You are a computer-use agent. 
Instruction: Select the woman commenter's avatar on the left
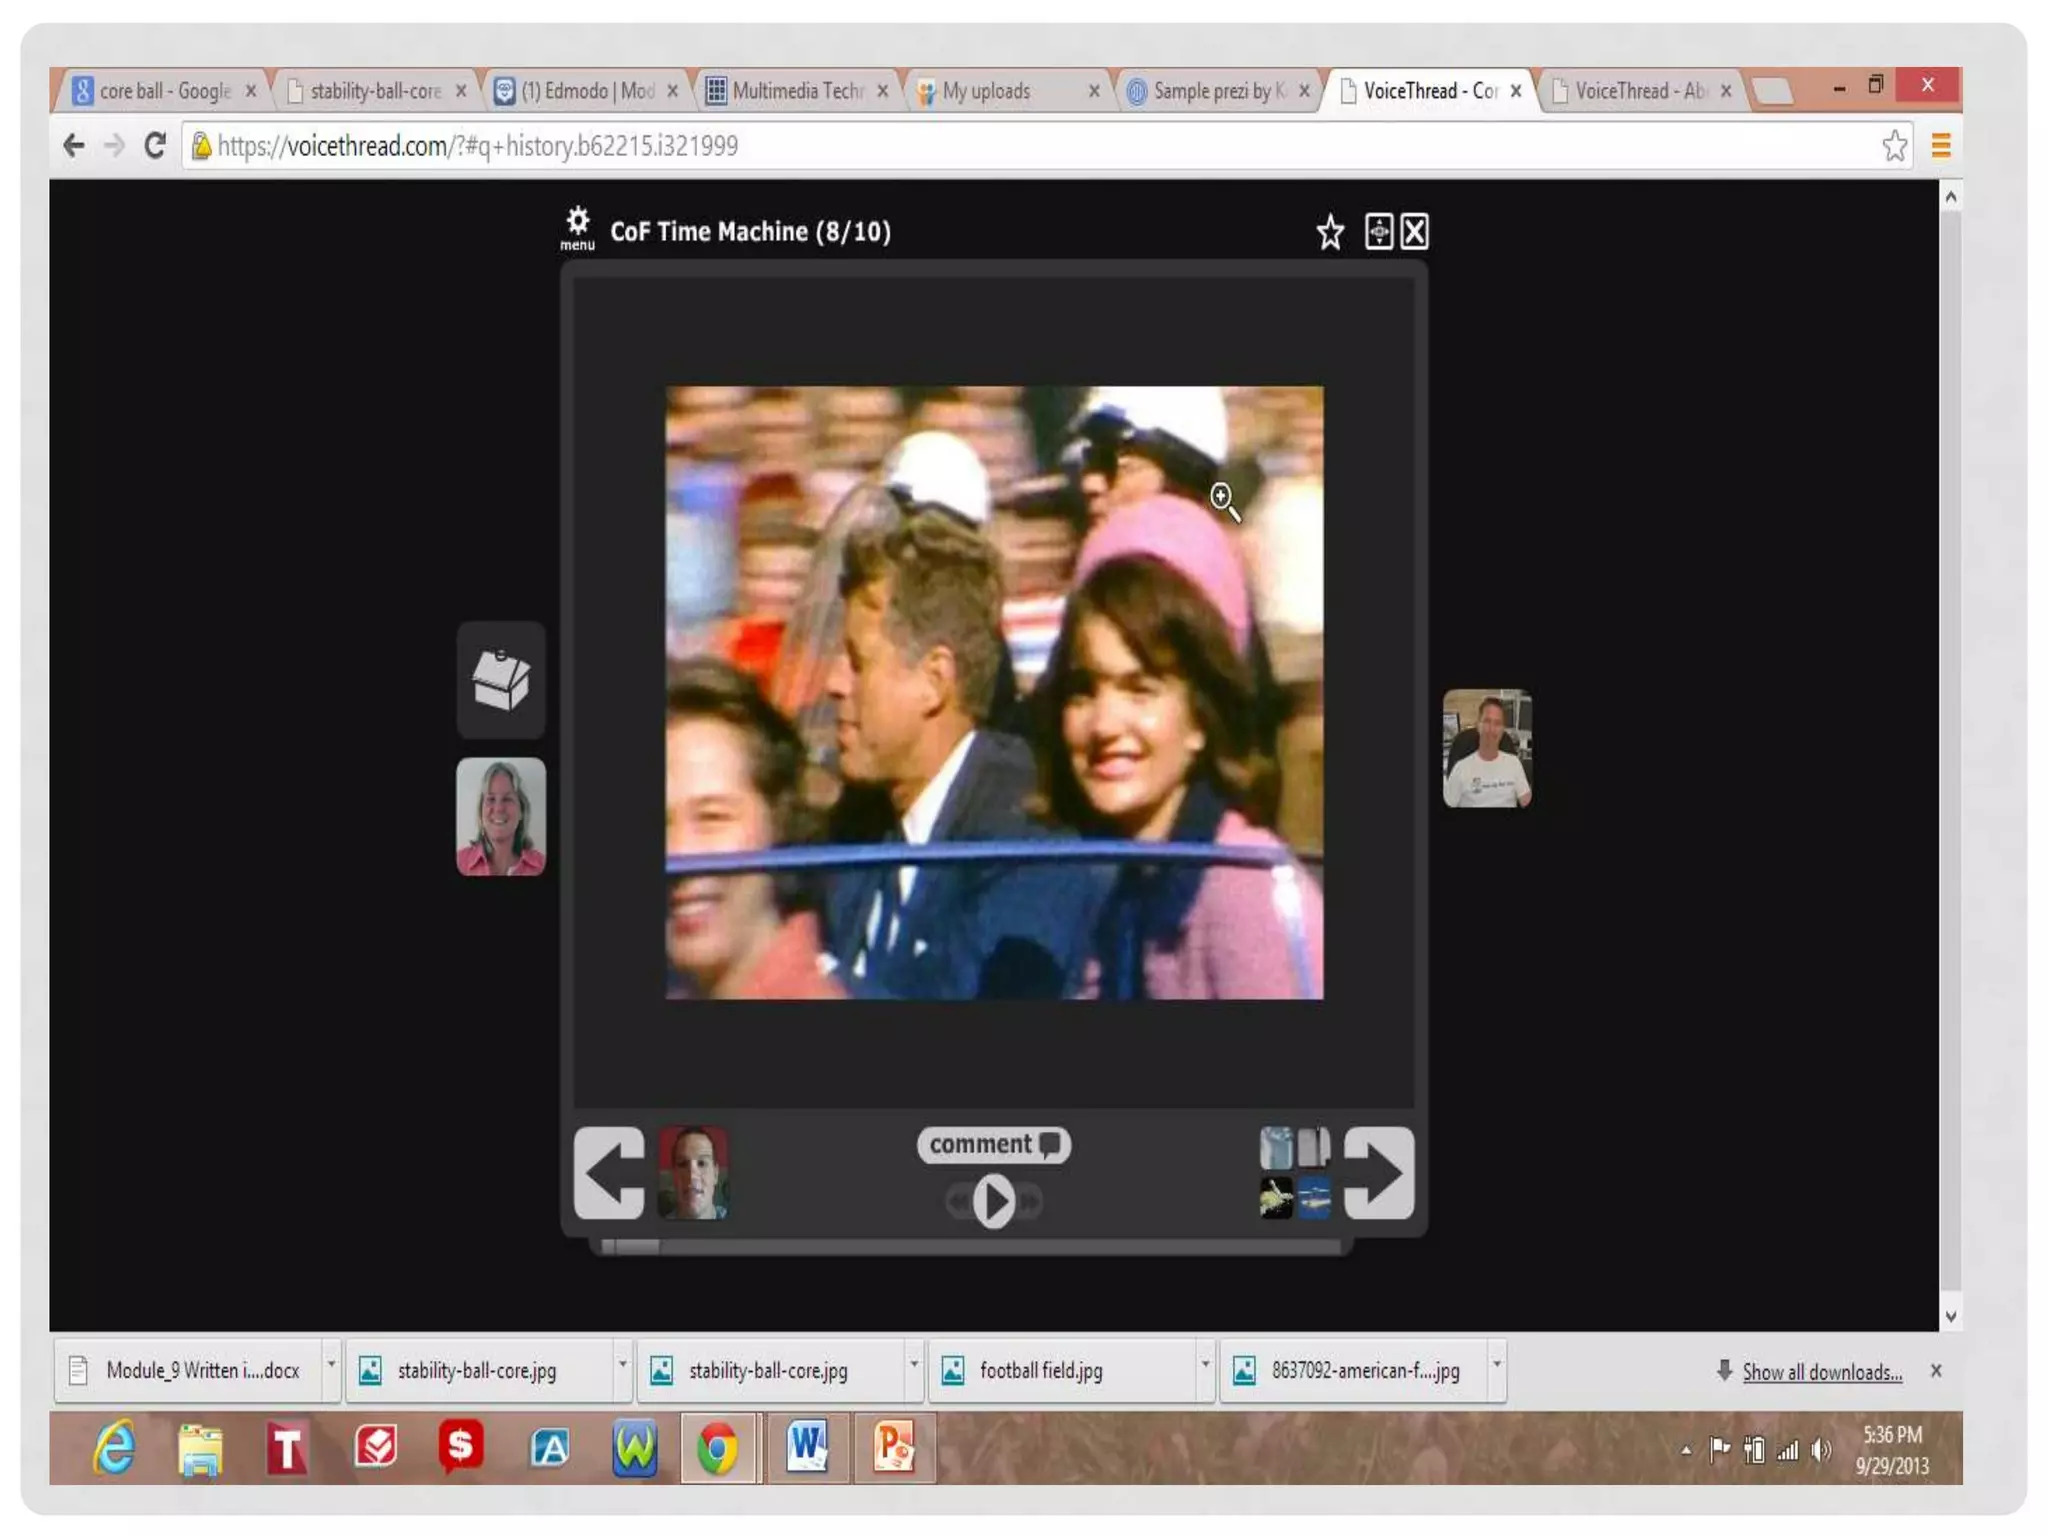(x=501, y=816)
